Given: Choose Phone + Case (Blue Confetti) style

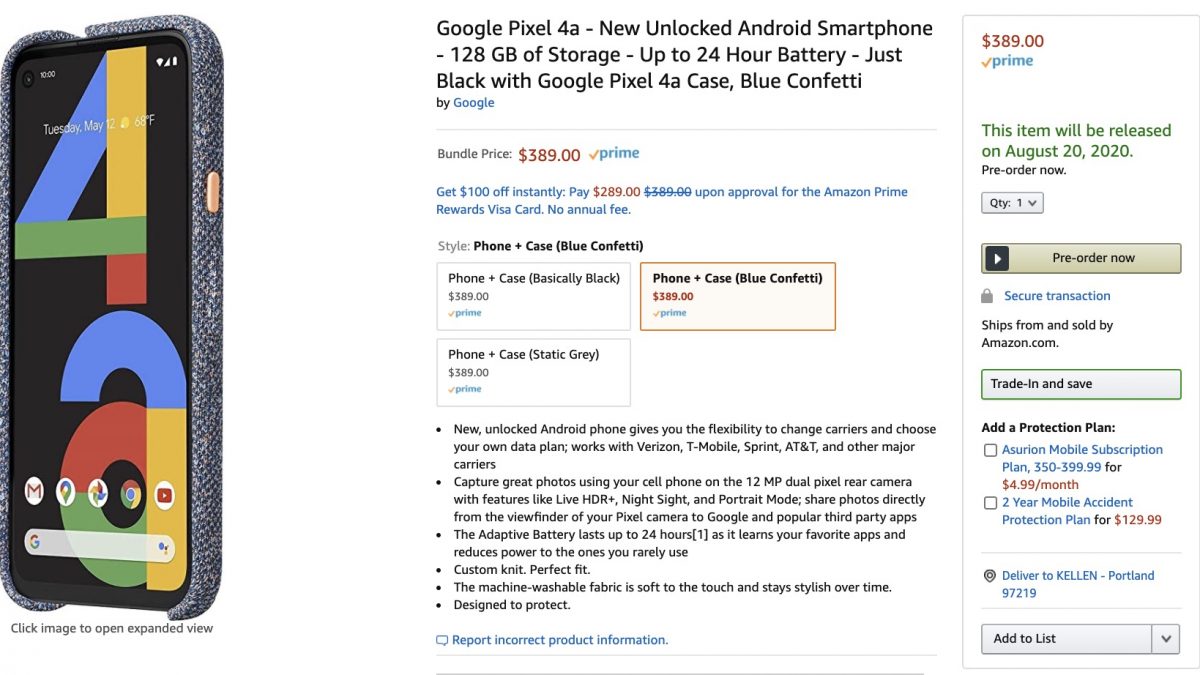Looking at the screenshot, I should (x=737, y=296).
